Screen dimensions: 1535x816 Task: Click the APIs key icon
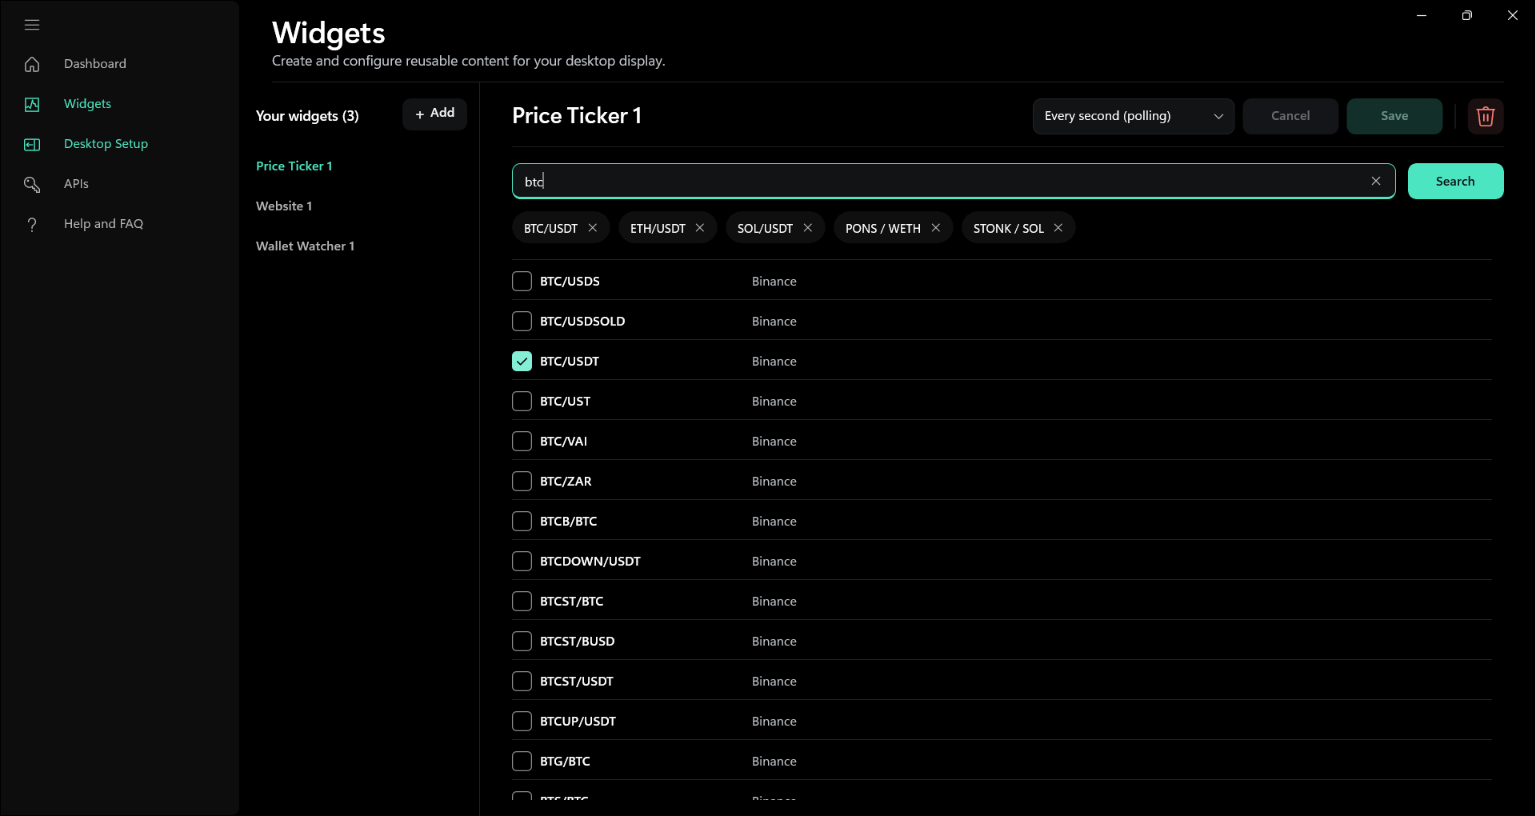(x=32, y=184)
